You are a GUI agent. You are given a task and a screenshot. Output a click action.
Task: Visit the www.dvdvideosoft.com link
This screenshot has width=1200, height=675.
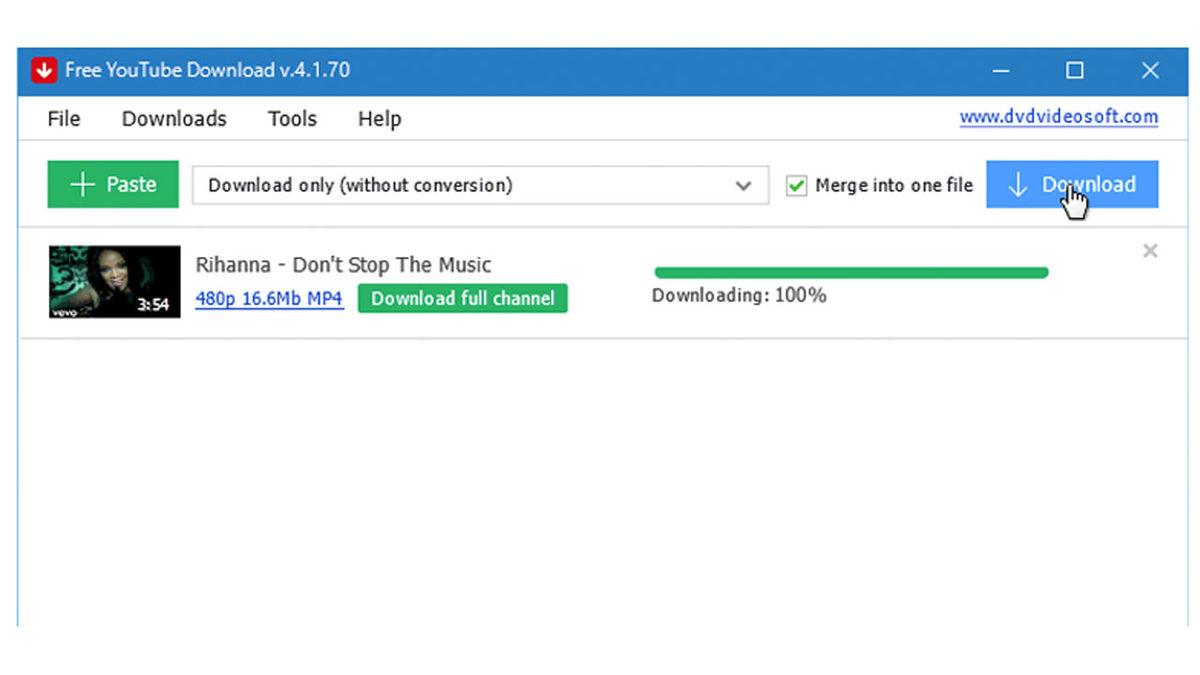1058,117
